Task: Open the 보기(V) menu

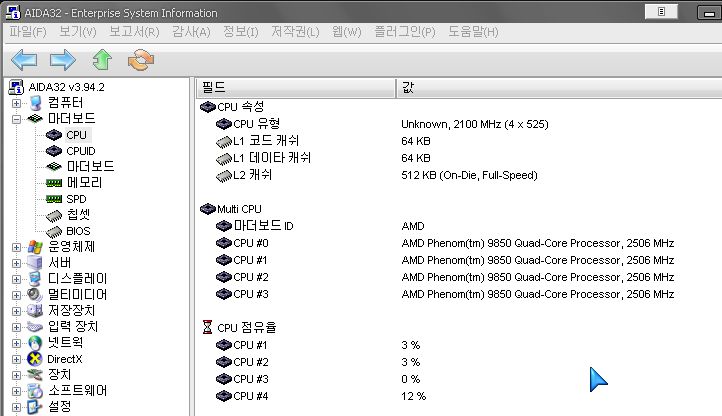Action: (77, 32)
